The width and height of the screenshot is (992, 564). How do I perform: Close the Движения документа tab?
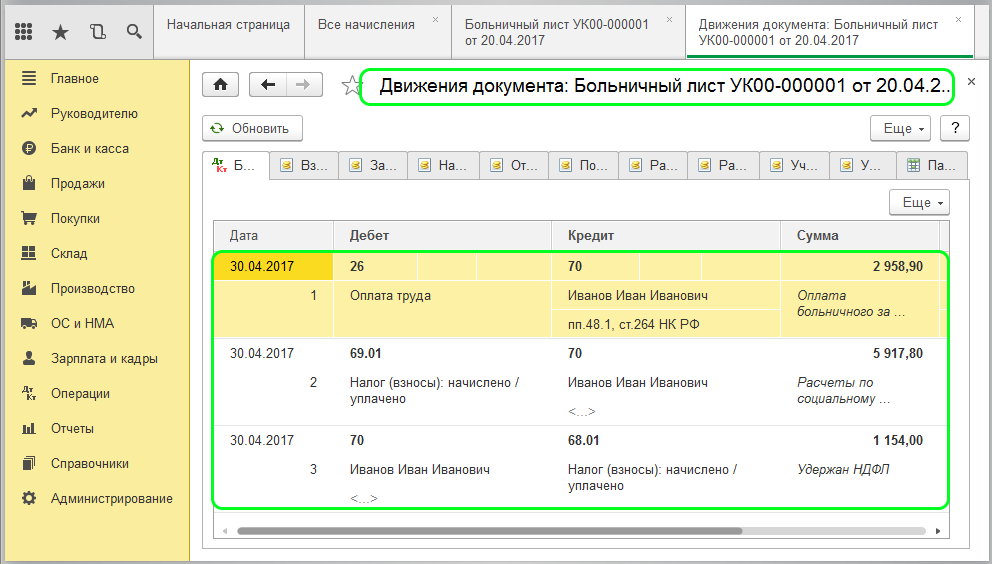point(959,19)
